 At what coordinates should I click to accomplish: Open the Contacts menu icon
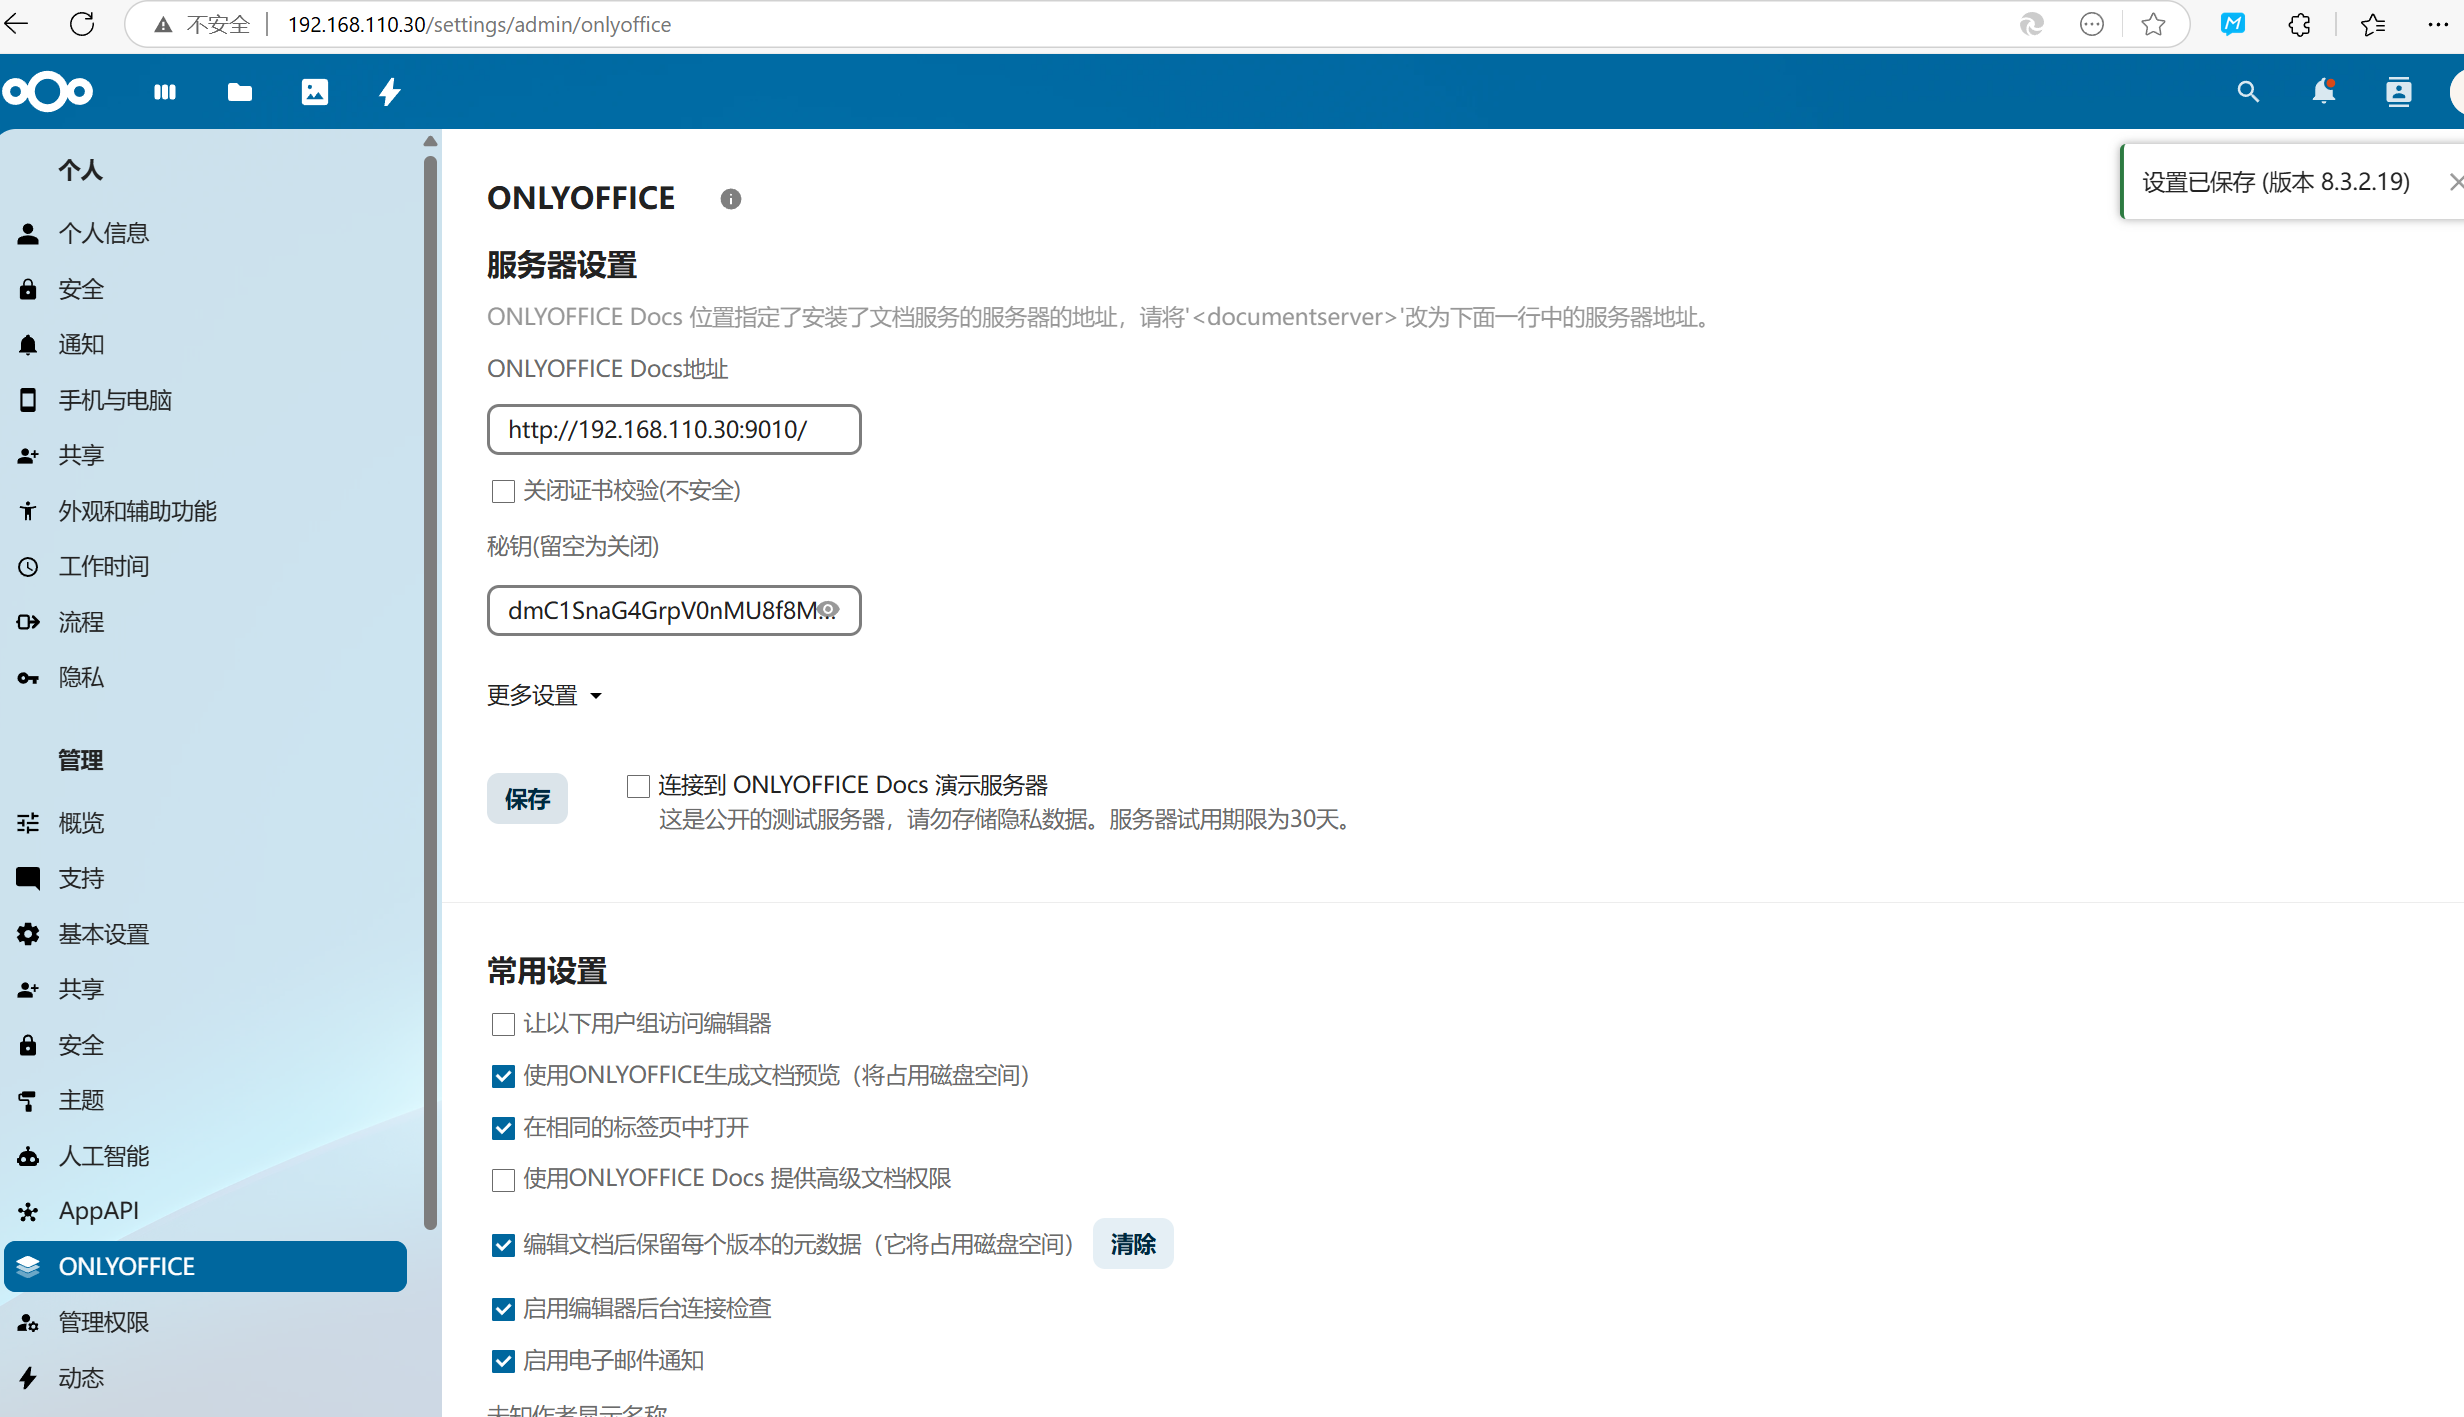coord(2399,92)
